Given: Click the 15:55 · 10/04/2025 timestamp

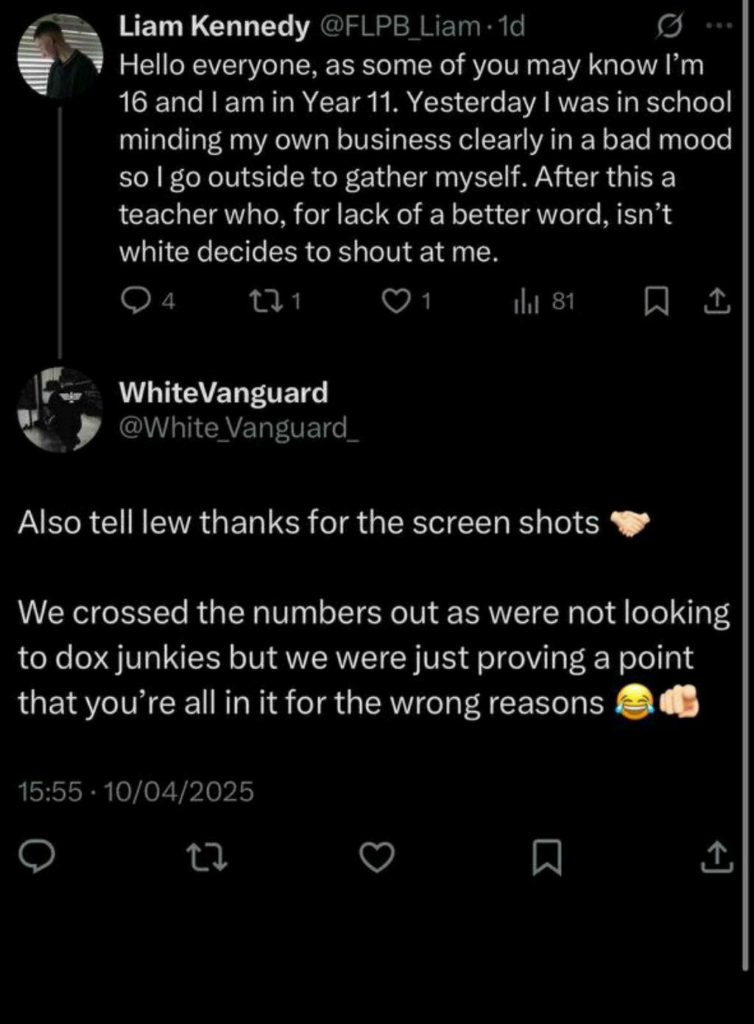Looking at the screenshot, I should click(x=136, y=792).
